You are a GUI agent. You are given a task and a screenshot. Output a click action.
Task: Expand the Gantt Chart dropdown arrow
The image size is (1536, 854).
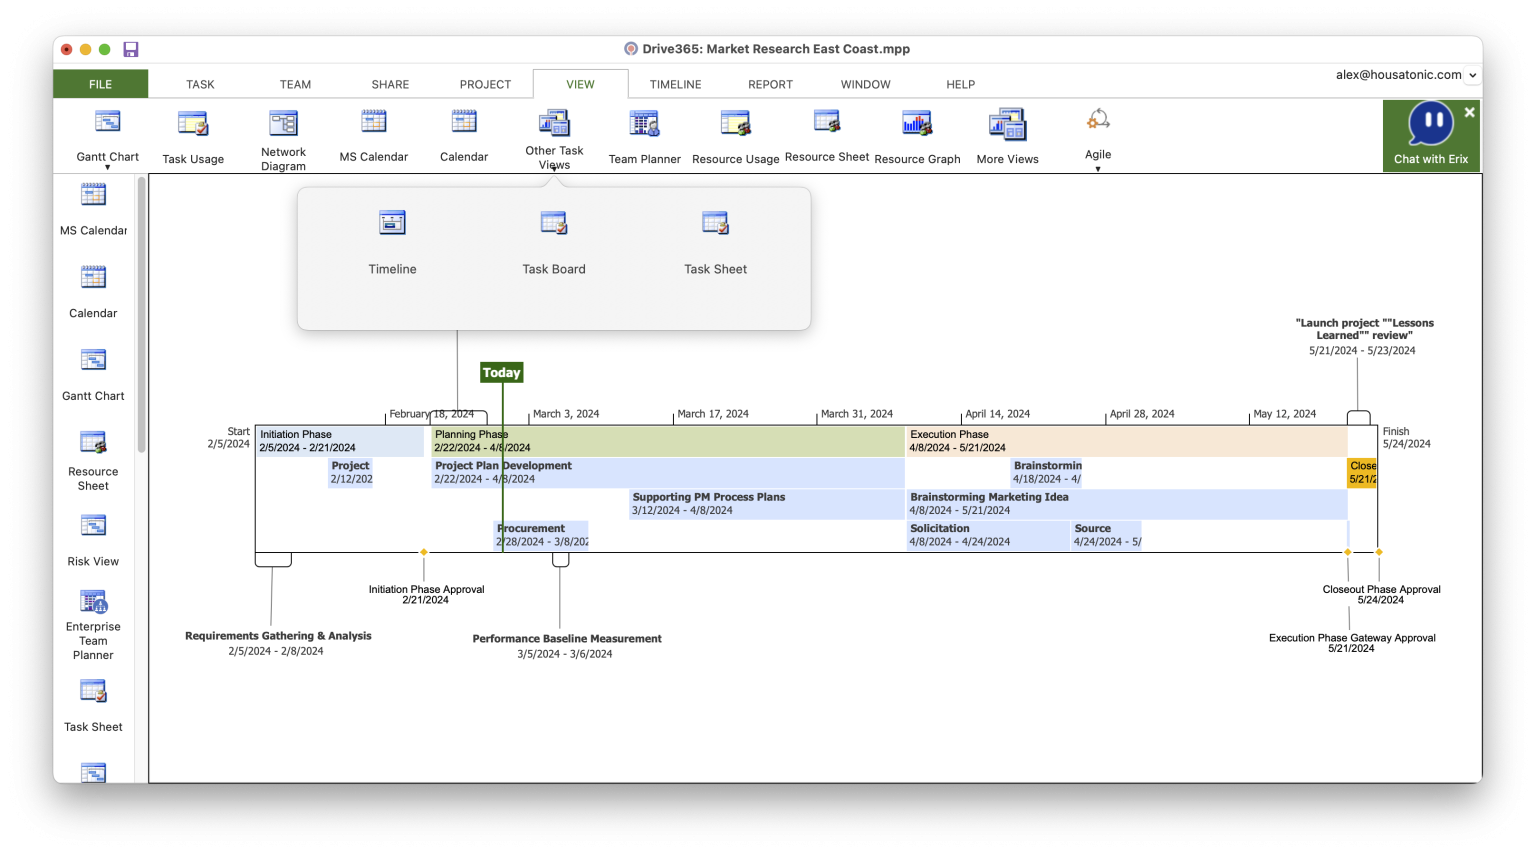click(108, 168)
